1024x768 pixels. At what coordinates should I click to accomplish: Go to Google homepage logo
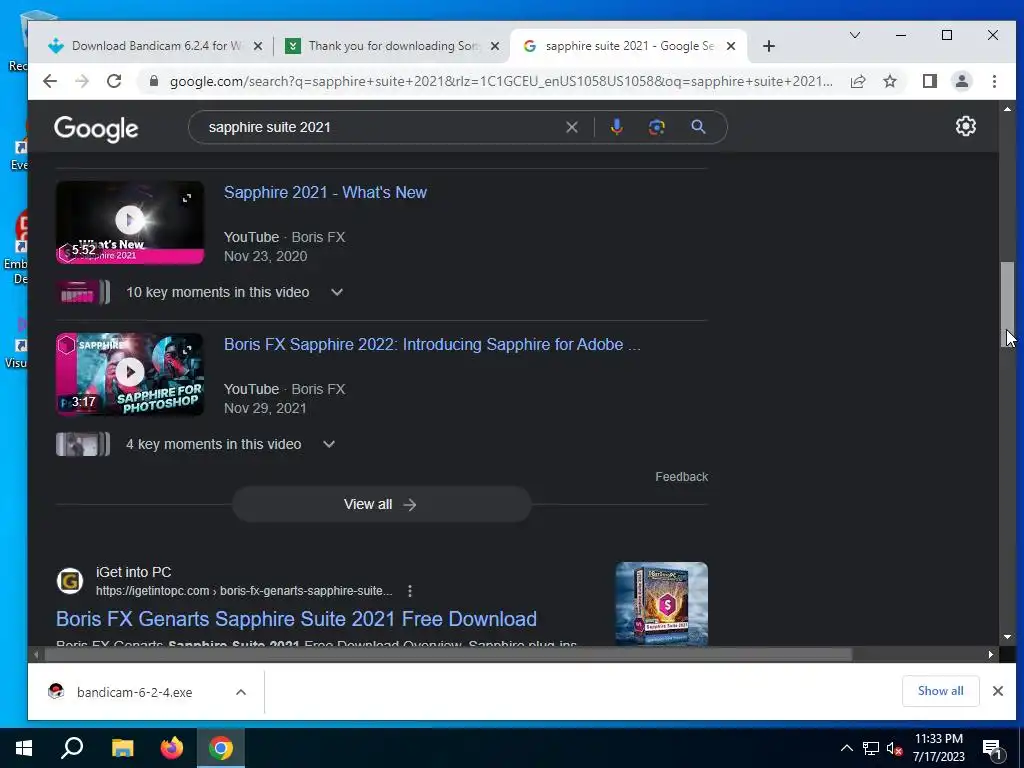point(96,129)
